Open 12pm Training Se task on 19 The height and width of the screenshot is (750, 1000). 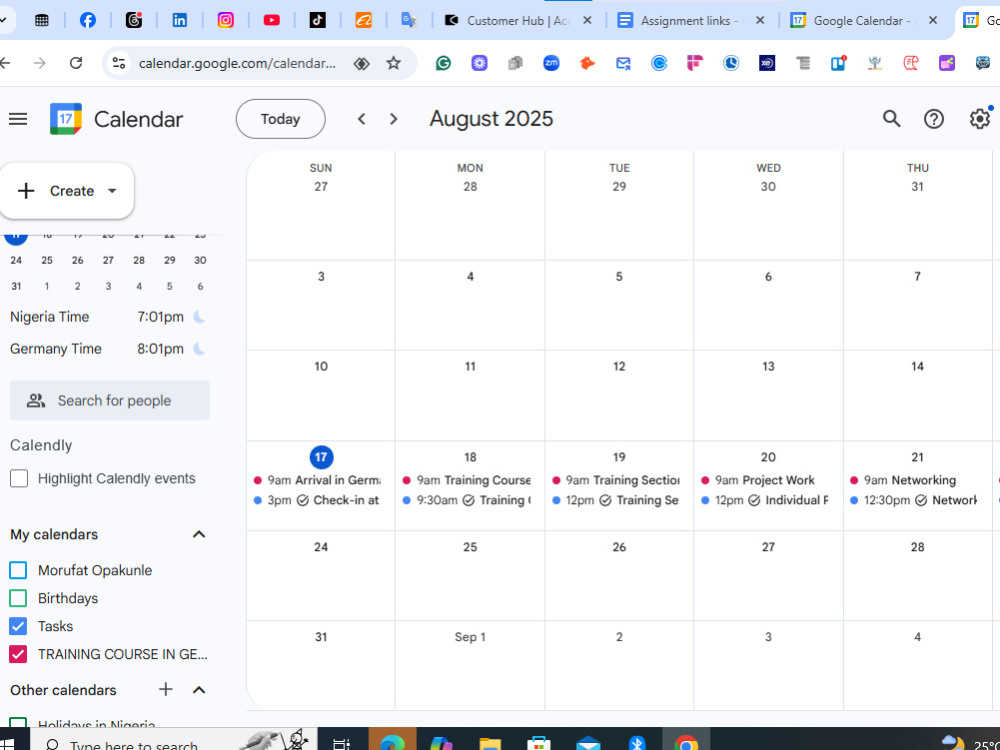pyautogui.click(x=616, y=501)
